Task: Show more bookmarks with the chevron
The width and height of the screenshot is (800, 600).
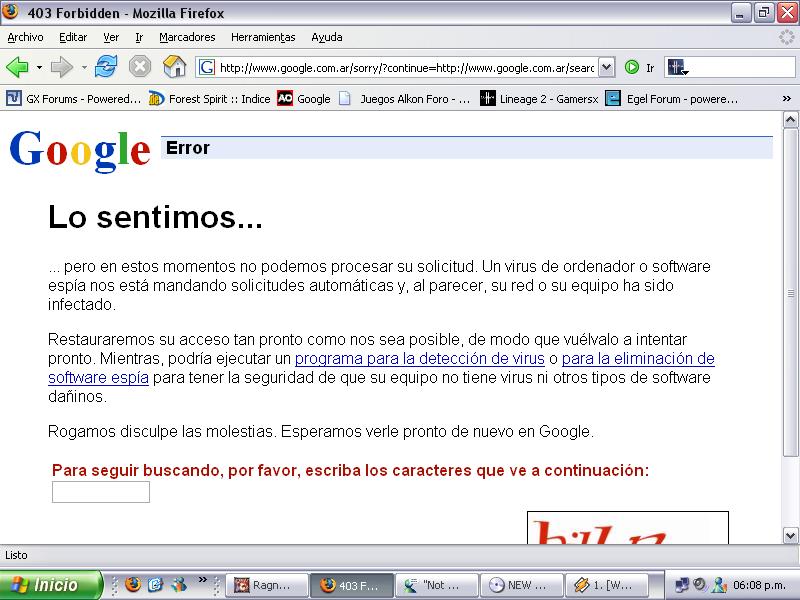Action: coord(787,99)
